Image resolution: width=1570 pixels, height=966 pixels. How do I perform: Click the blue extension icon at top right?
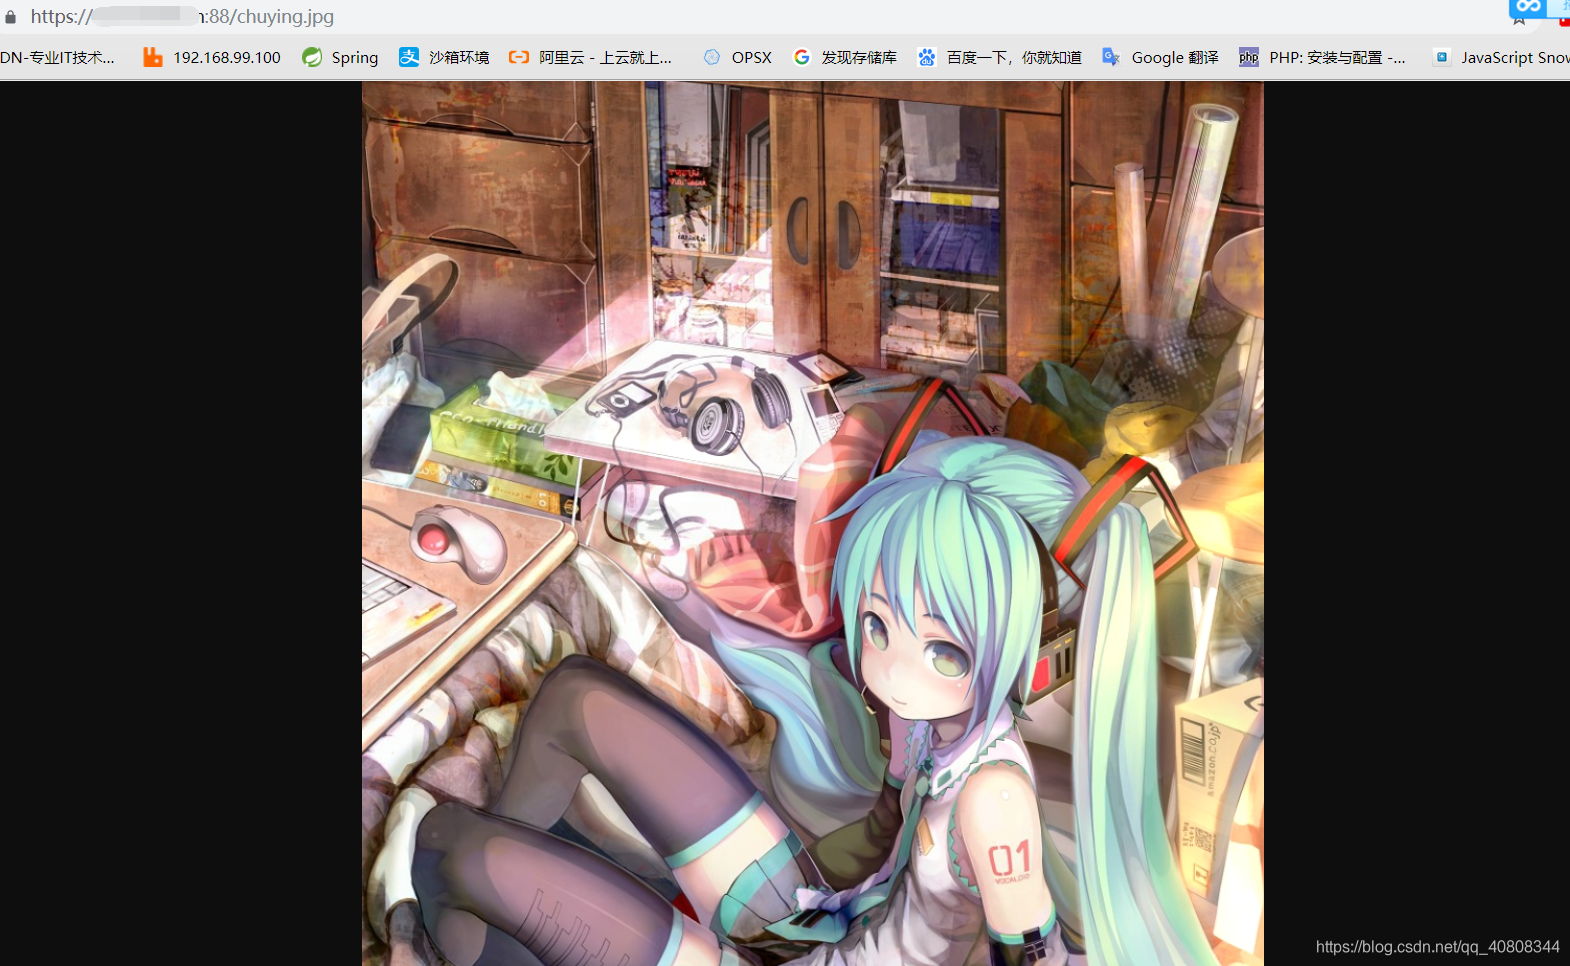[1528, 8]
